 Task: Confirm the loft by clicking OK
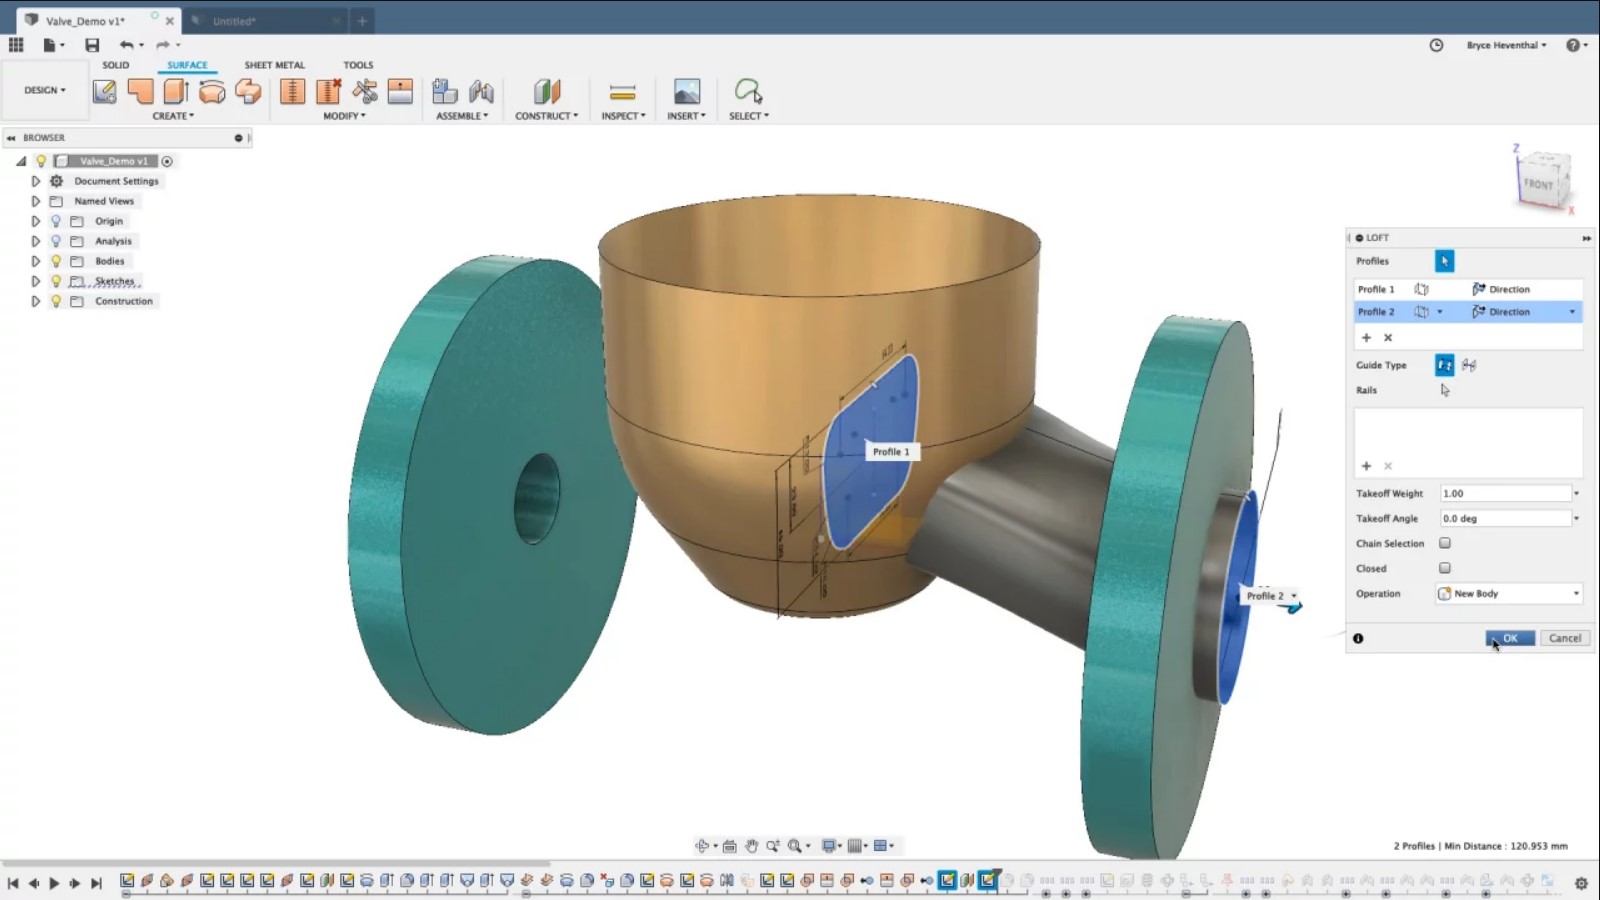click(1509, 637)
